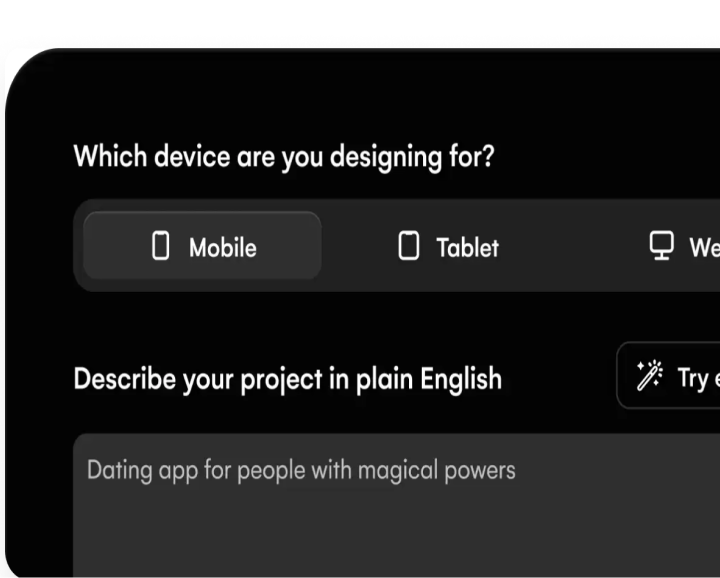
Task: Click the desktop monitor icon for Web
Action: tap(661, 246)
